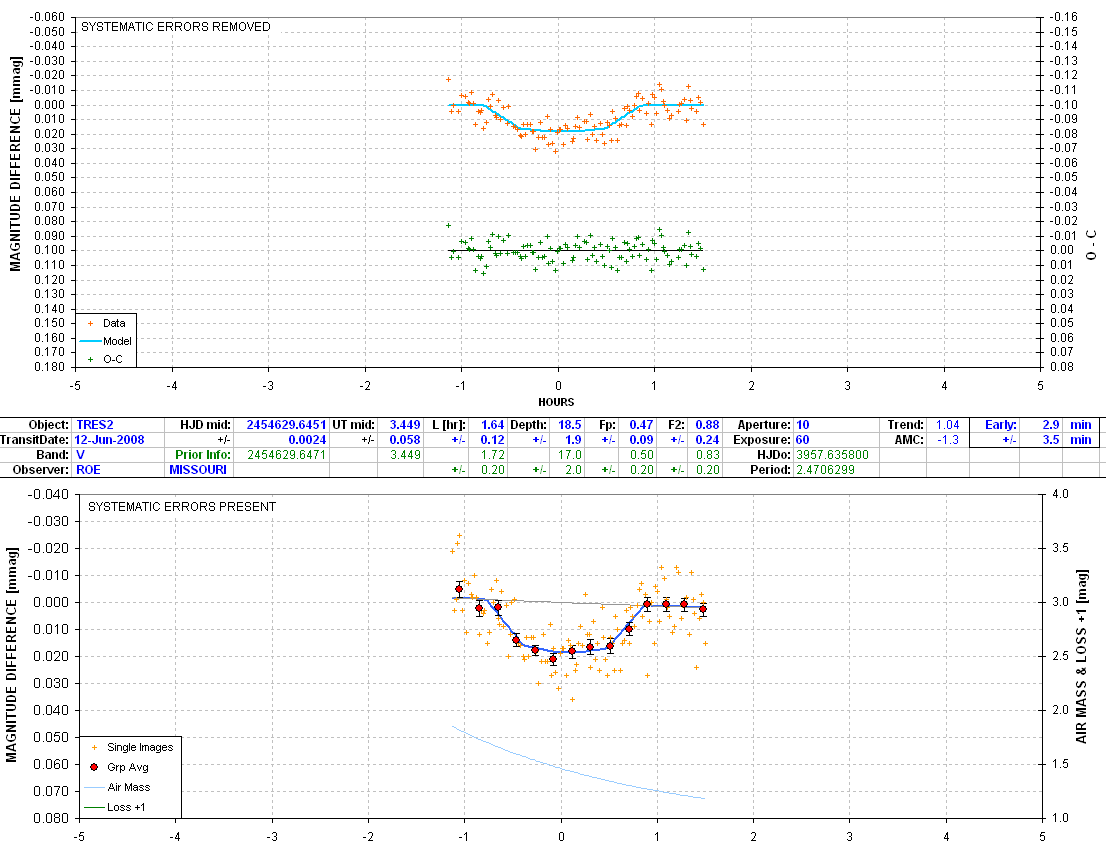The width and height of the screenshot is (1106, 850).
Task: Click the TransitDate label cell
Action: [35, 439]
